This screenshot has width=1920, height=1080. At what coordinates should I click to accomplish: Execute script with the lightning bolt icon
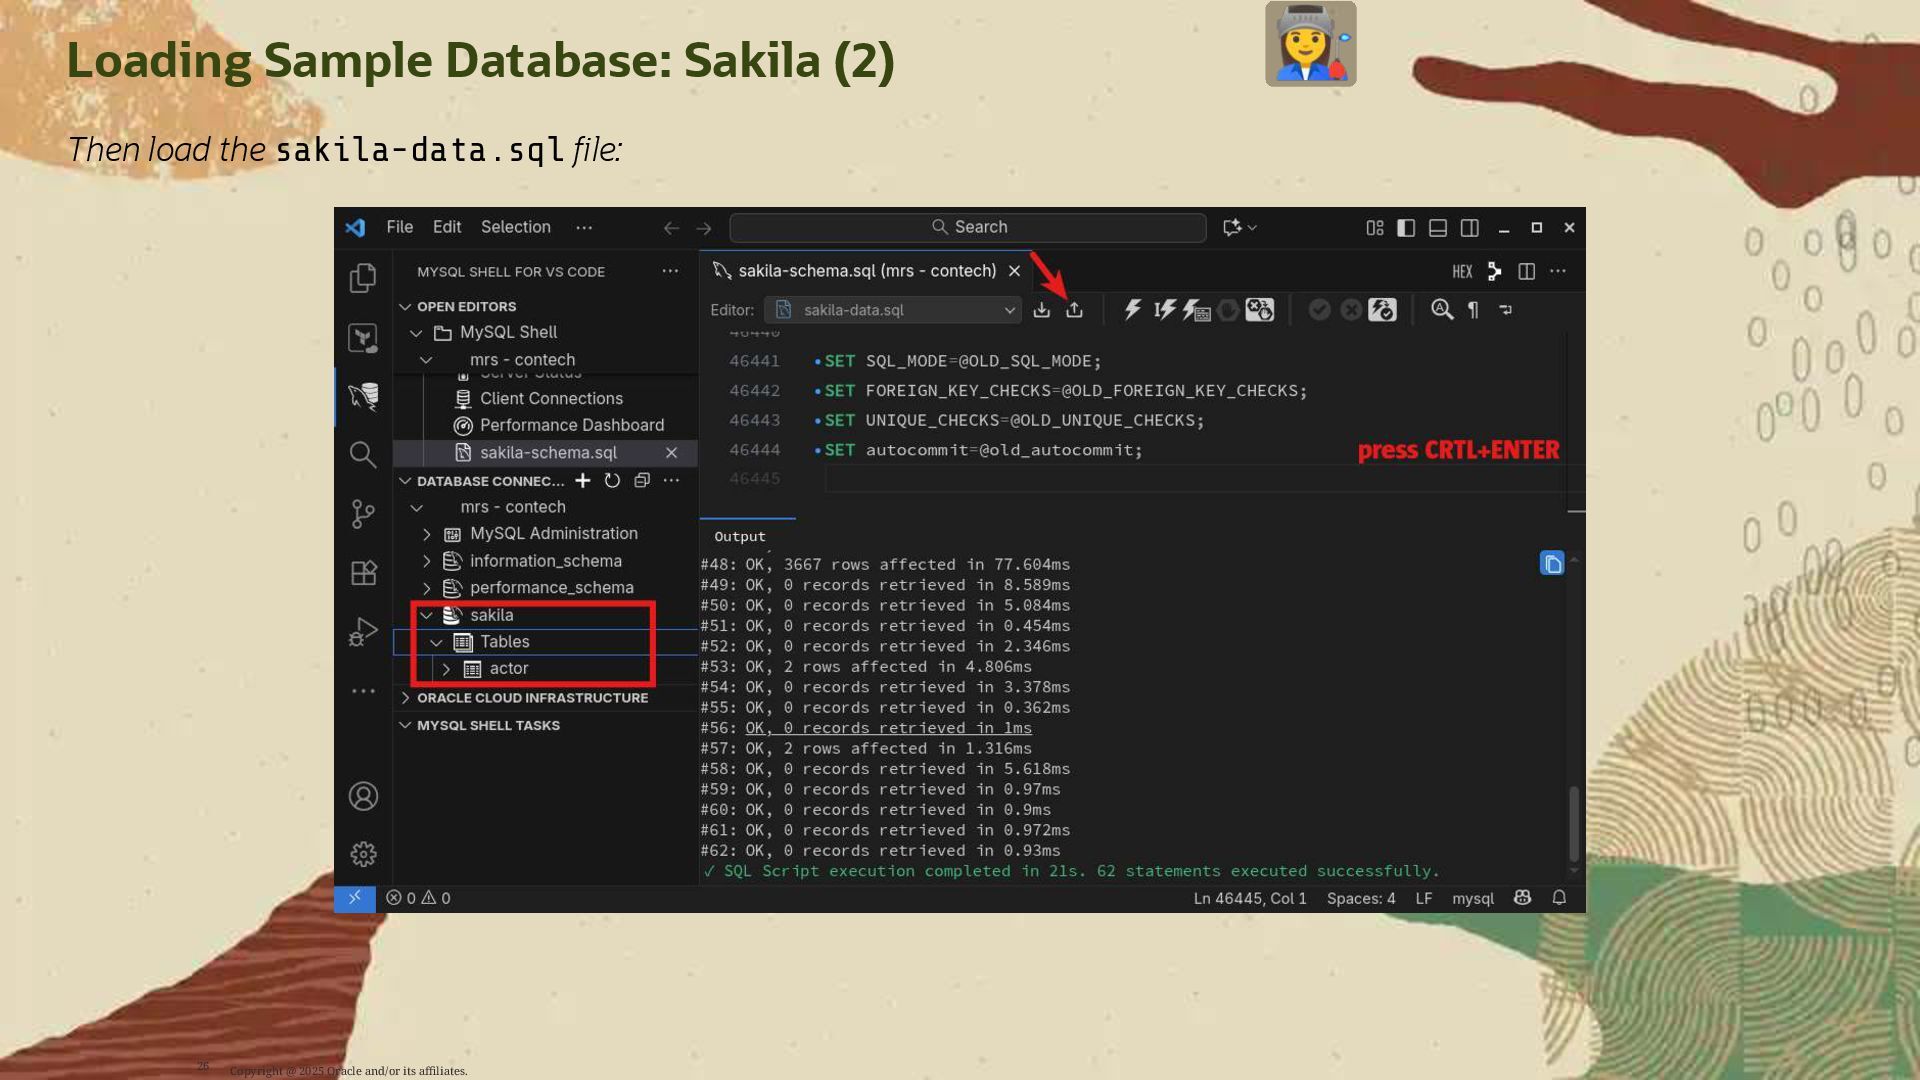click(1132, 310)
